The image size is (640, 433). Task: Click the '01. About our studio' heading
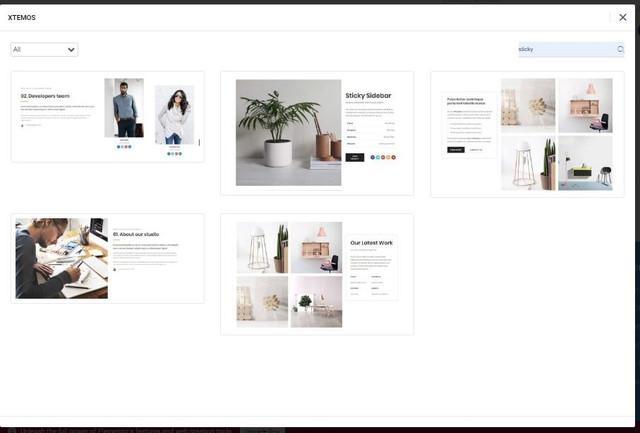(x=136, y=234)
